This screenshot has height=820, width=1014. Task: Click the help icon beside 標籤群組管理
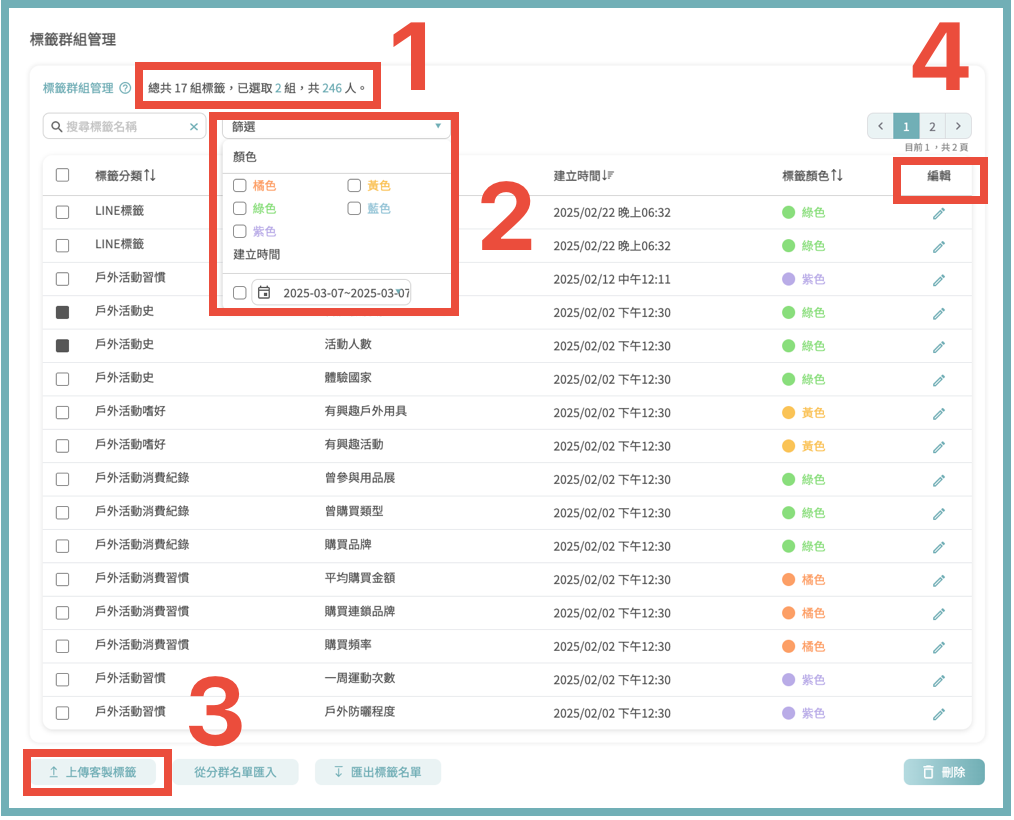click(125, 88)
